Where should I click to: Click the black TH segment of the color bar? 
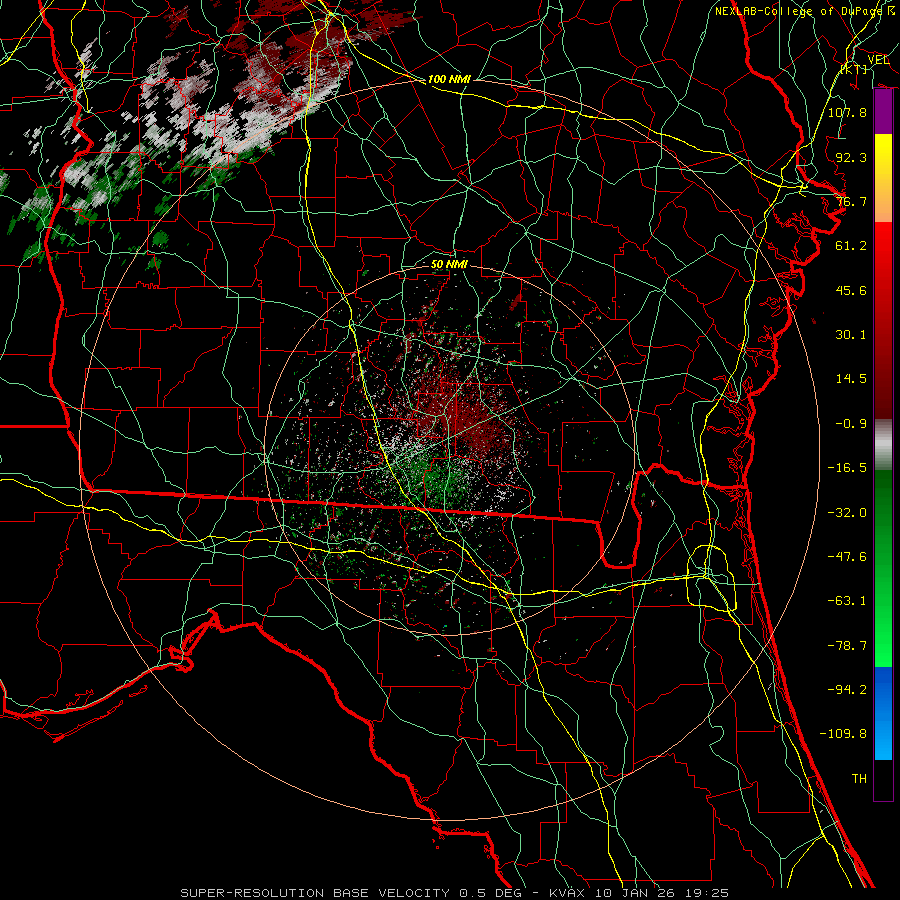click(883, 780)
